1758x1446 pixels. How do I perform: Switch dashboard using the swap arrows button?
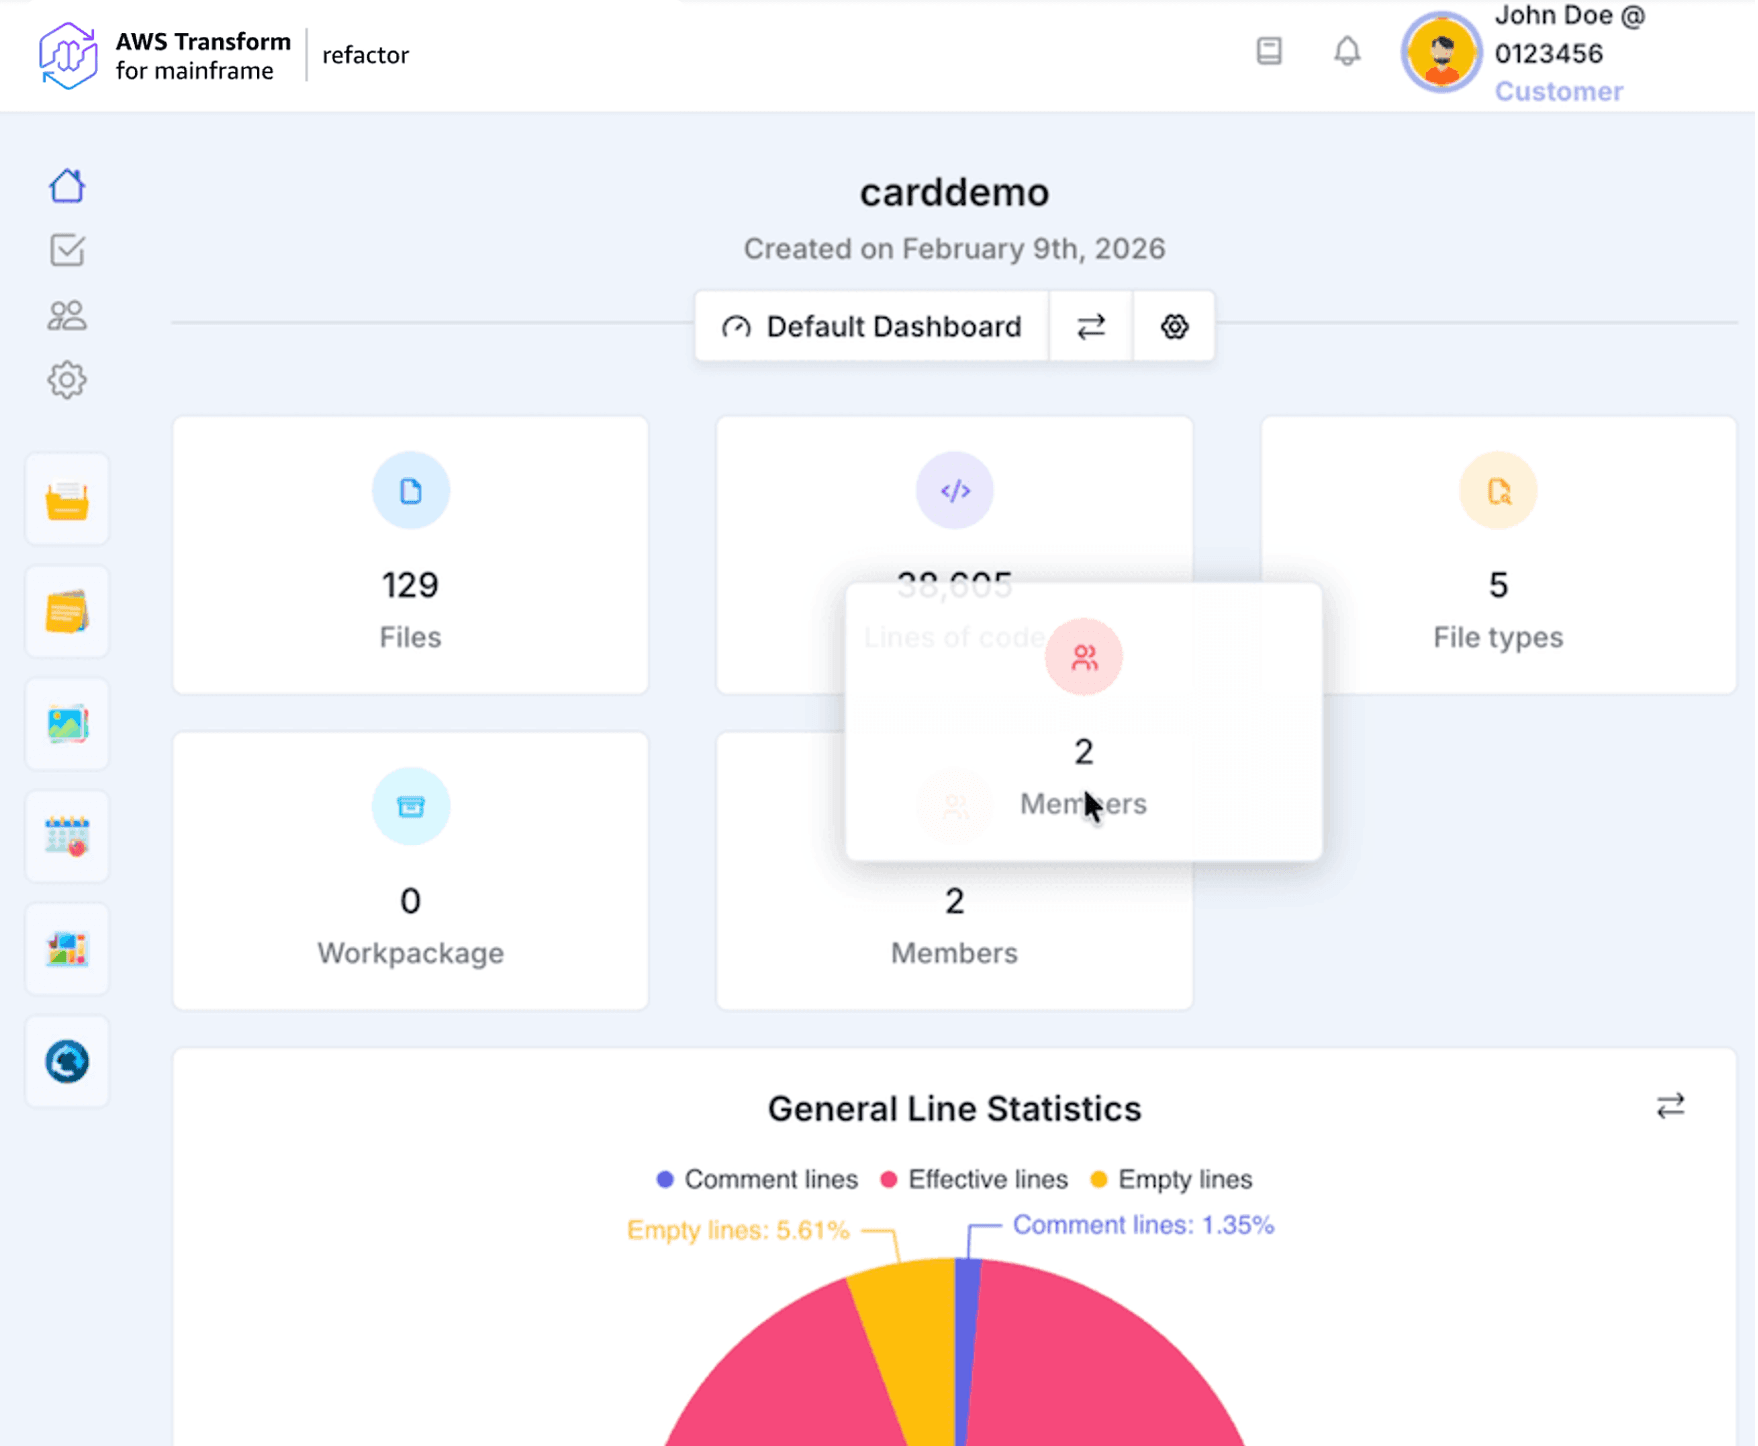[1091, 327]
